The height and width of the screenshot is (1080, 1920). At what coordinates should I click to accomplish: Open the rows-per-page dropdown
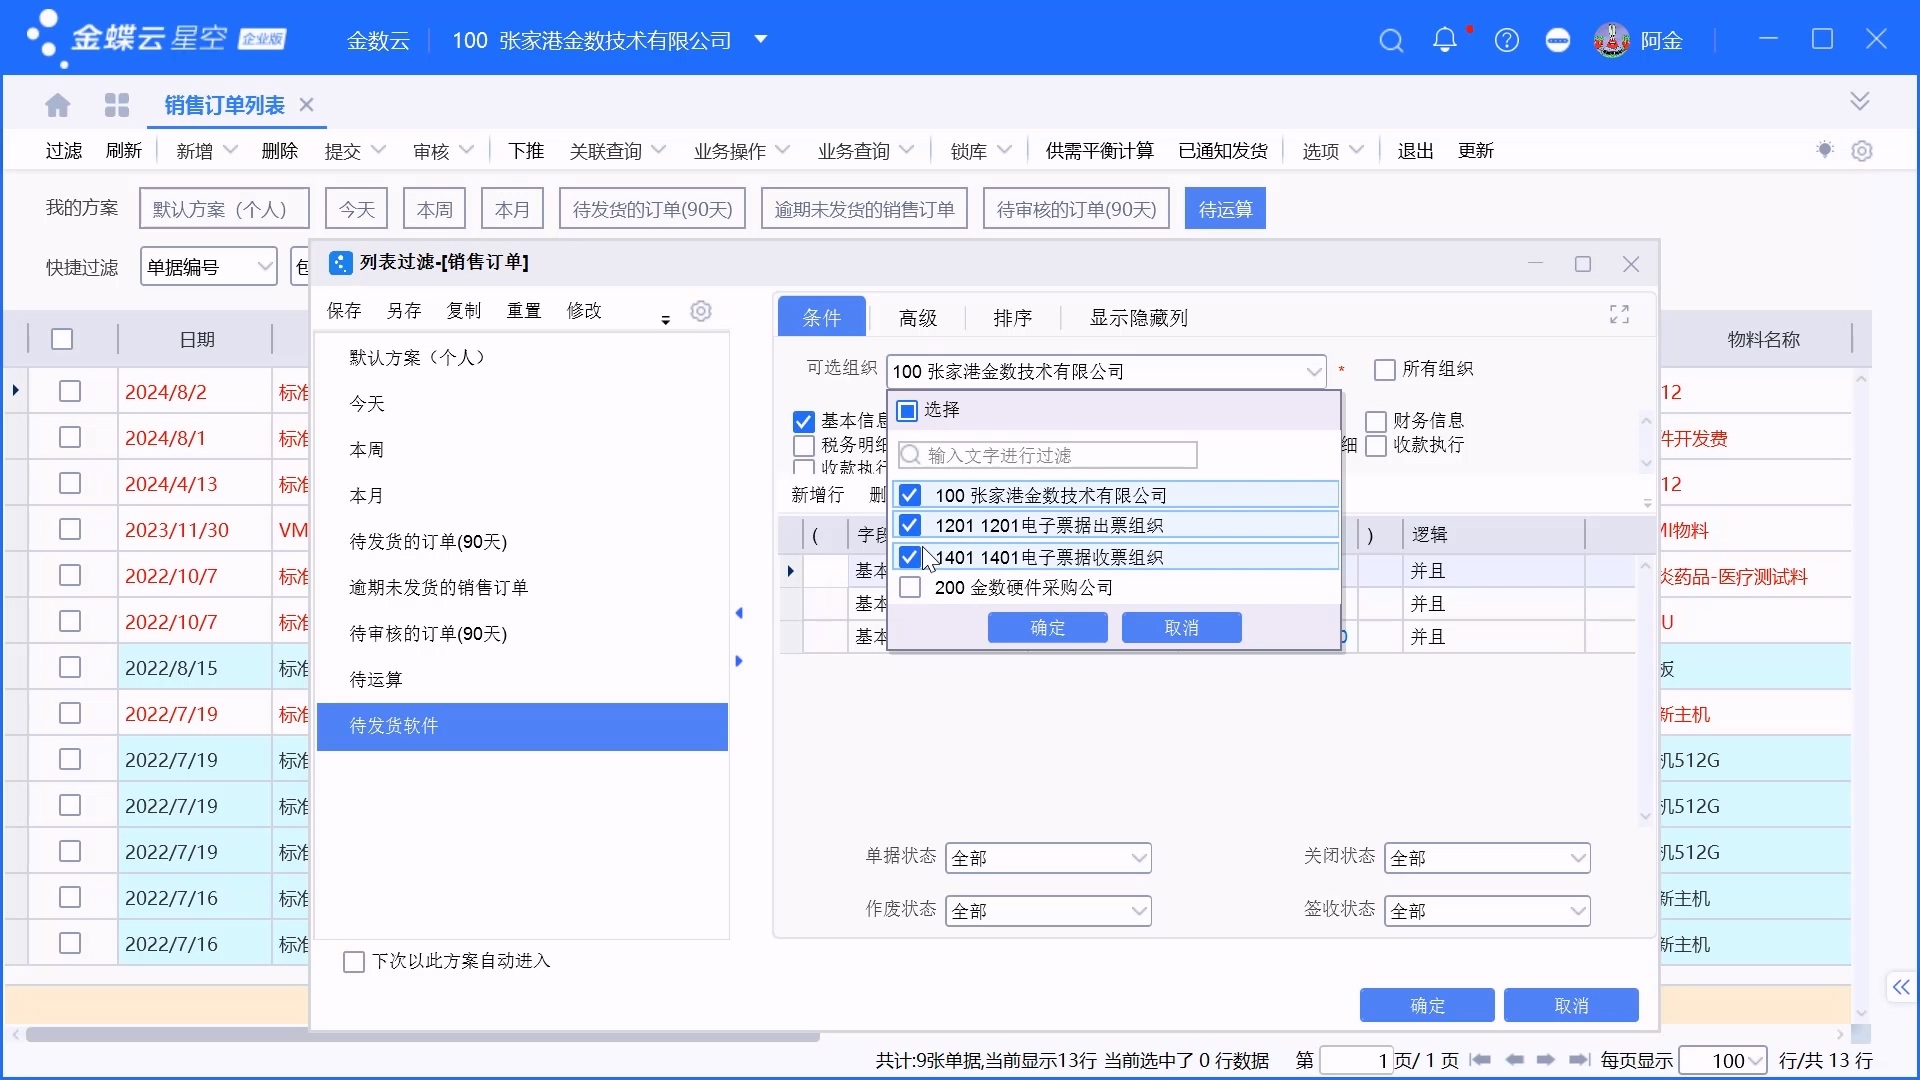click(x=1755, y=1061)
